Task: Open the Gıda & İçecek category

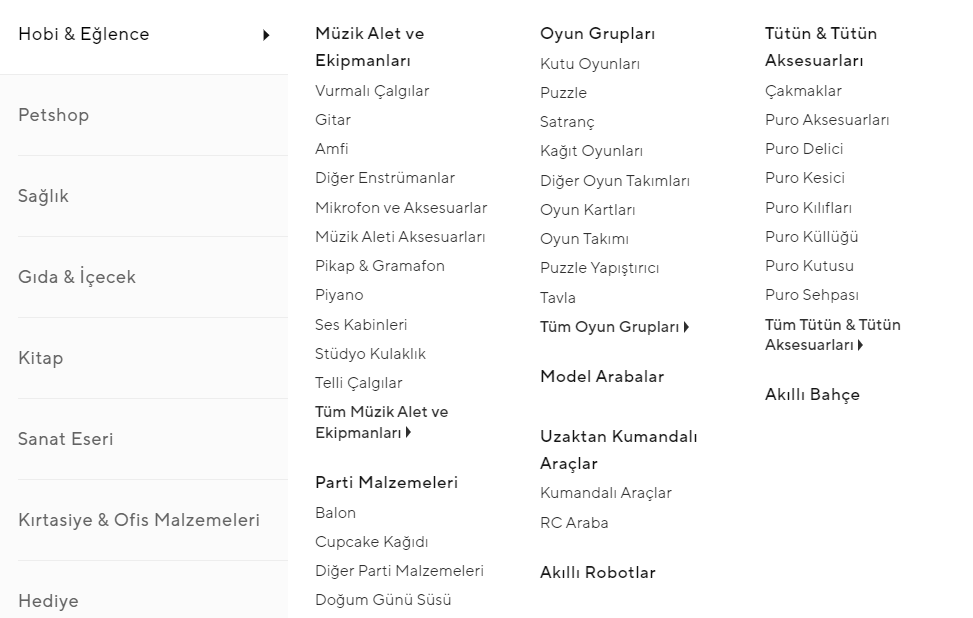Action: tap(77, 277)
